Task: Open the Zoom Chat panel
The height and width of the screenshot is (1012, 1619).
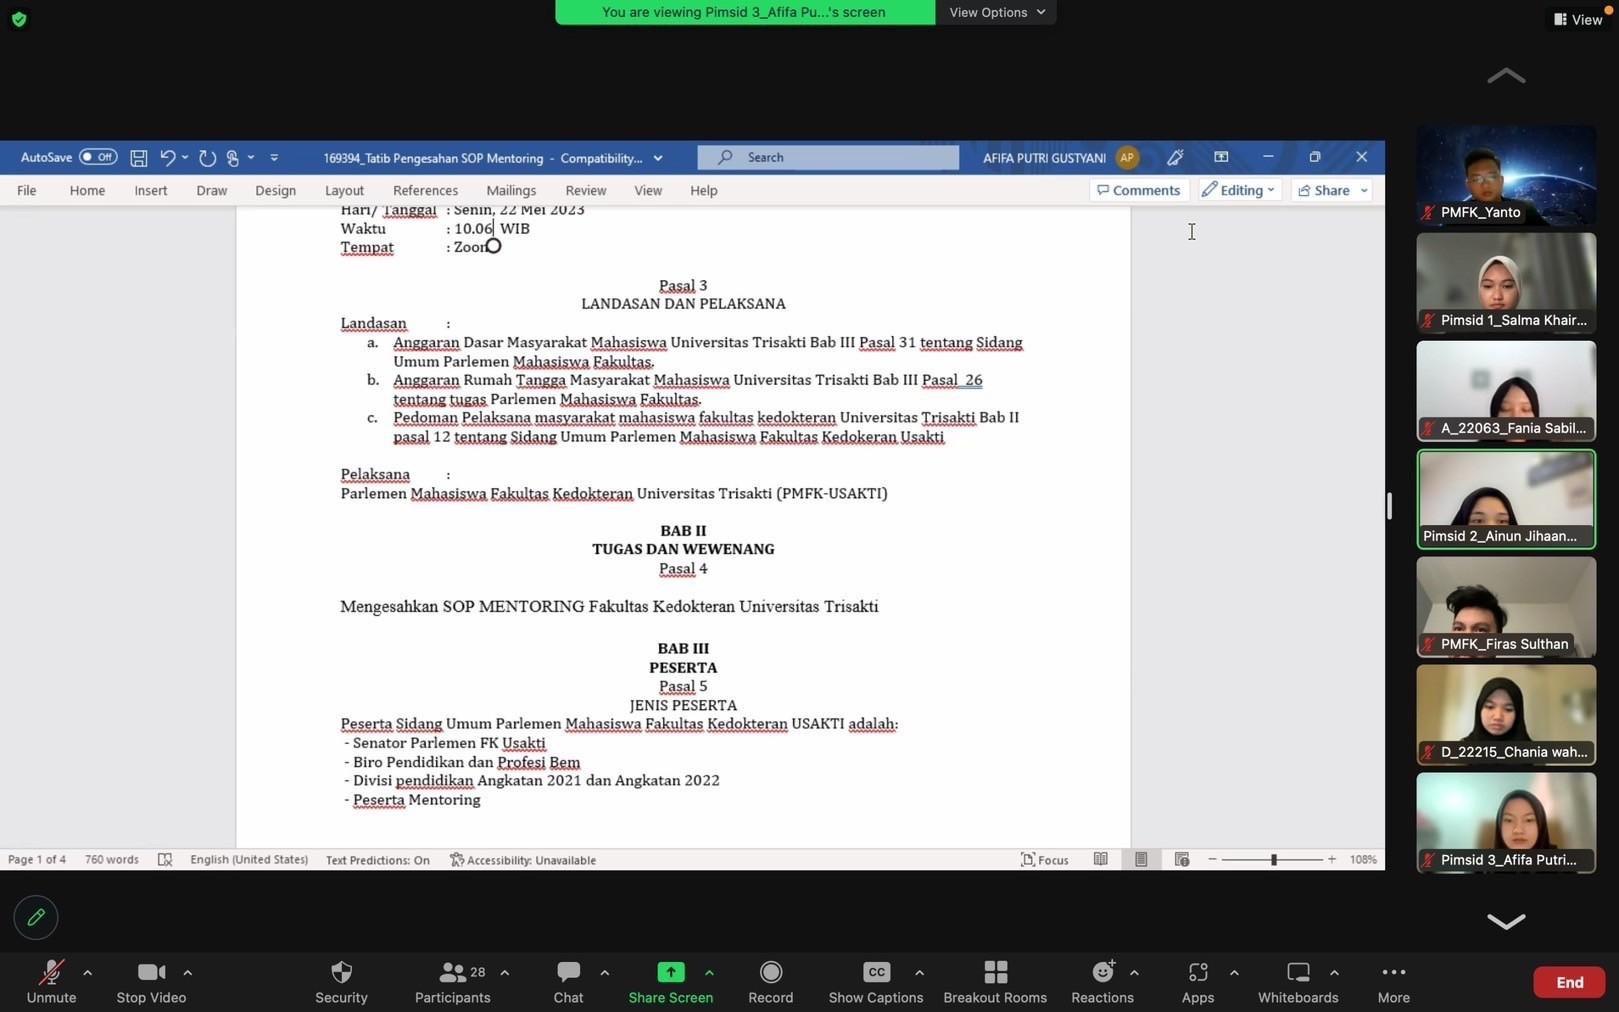Action: point(568,982)
